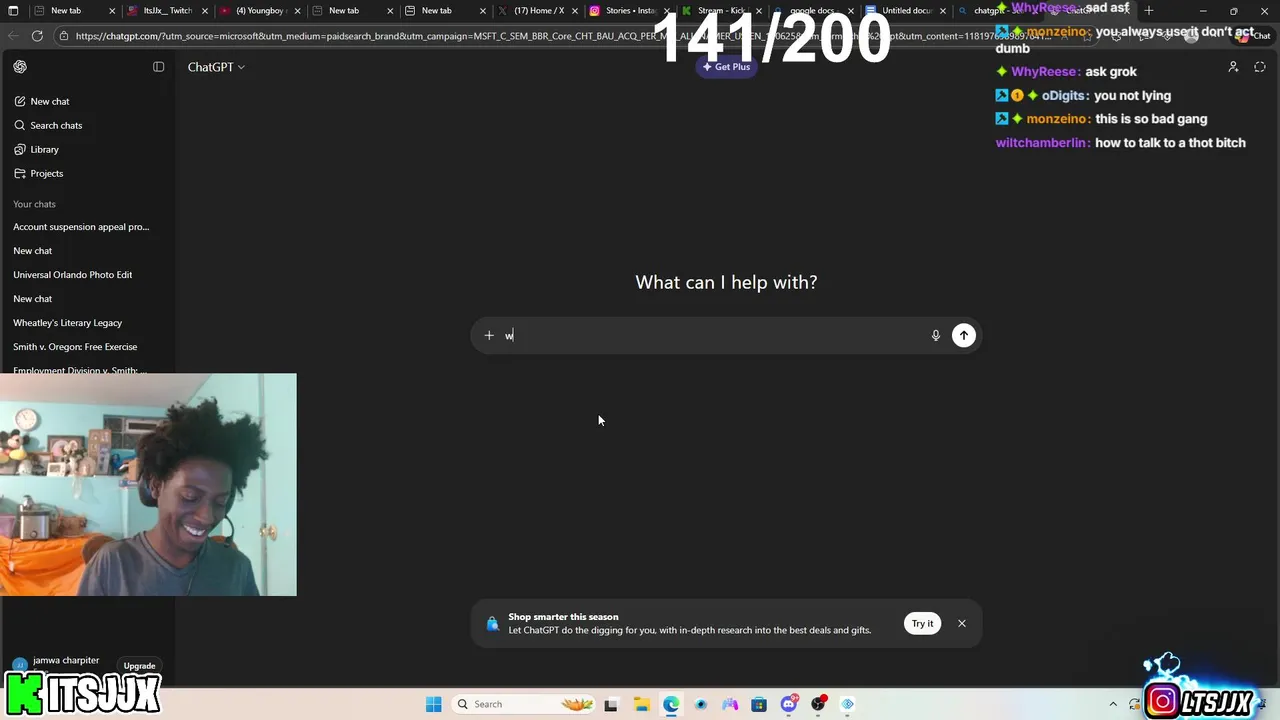Viewport: 1280px width, 720px height.
Task: Open ChatGPT logo home icon
Action: click(20, 67)
